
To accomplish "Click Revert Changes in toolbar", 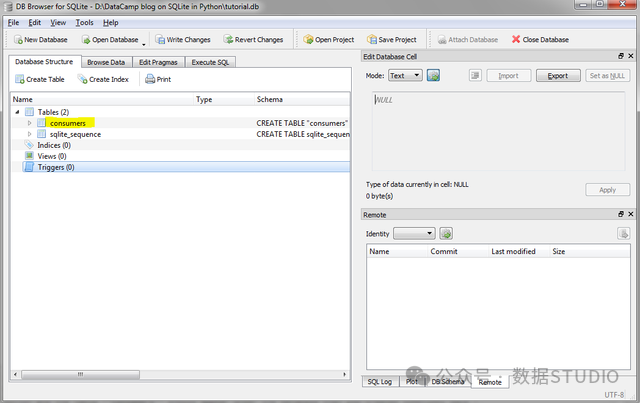I will pyautogui.click(x=253, y=40).
